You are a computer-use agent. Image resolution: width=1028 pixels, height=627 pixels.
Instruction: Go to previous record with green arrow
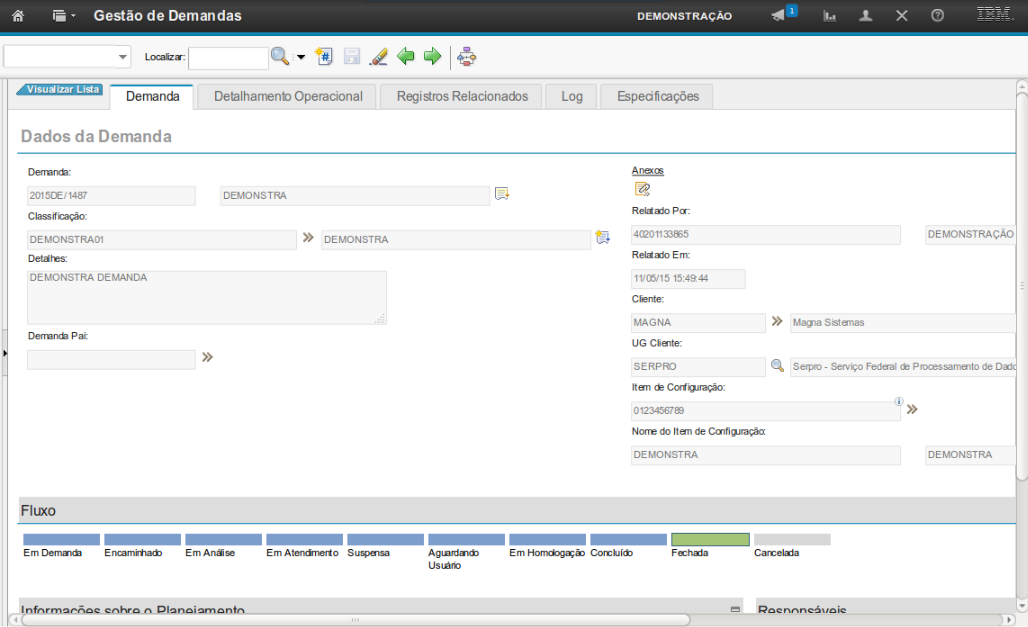click(406, 57)
